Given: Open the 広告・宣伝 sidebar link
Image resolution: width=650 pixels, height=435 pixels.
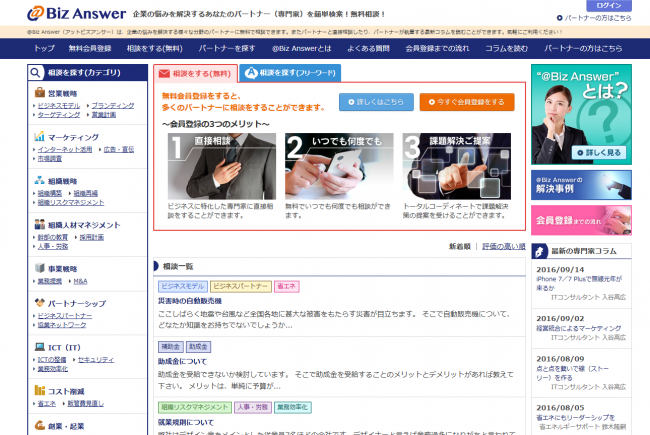Looking at the screenshot, I should [119, 149].
